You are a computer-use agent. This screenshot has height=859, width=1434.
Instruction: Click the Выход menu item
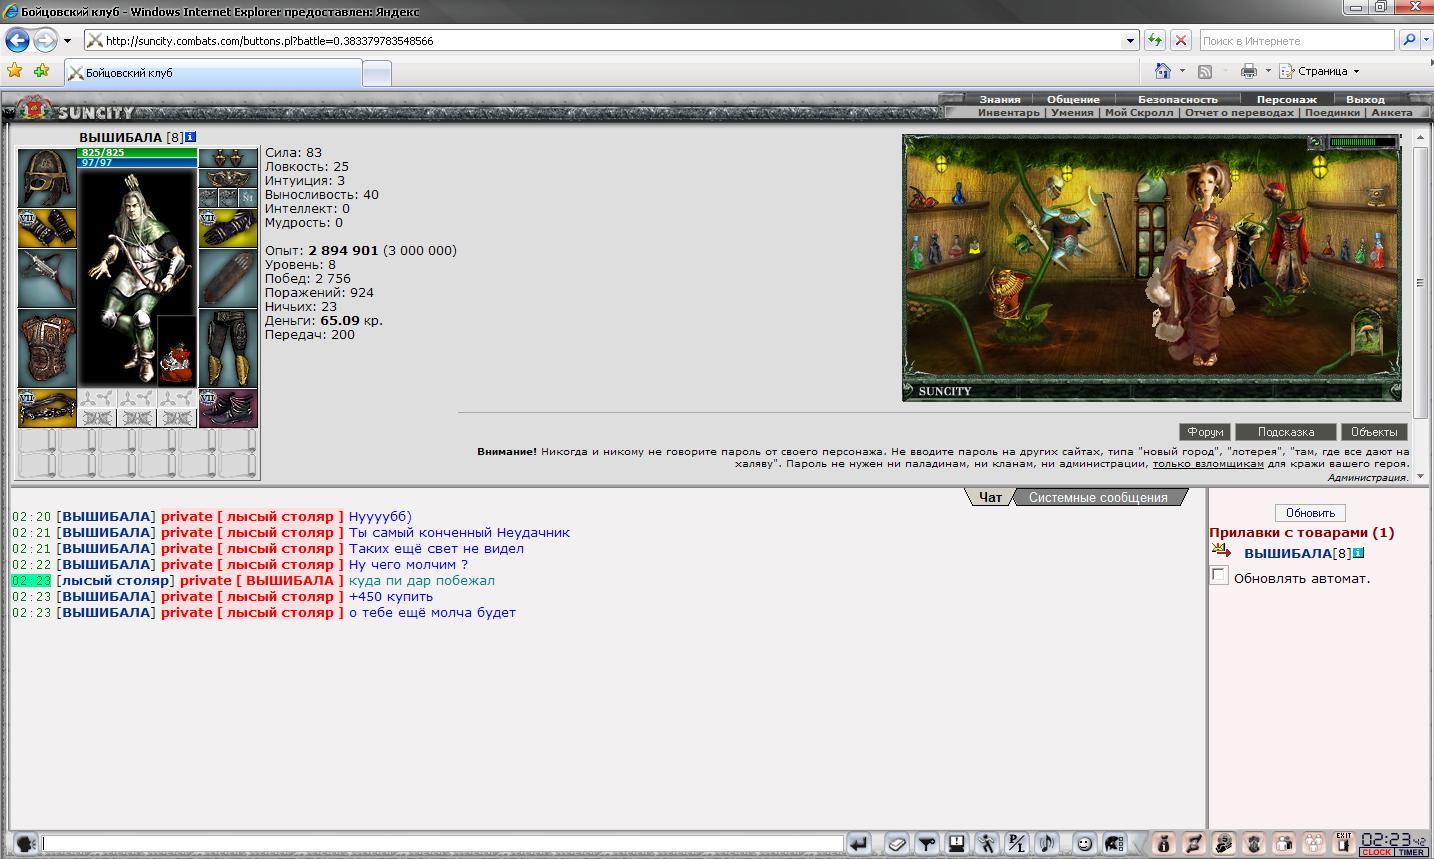[x=1365, y=99]
